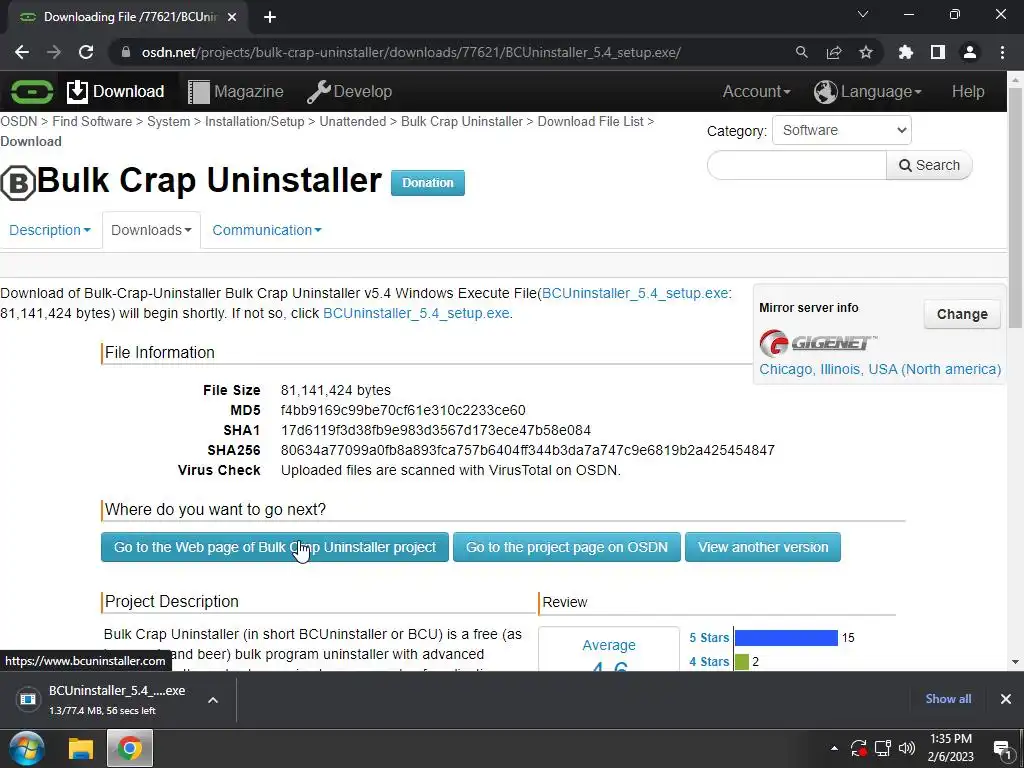The image size is (1024, 768).
Task: Click the Bulk Crap Uninstaller logo icon
Action: [x=18, y=183]
